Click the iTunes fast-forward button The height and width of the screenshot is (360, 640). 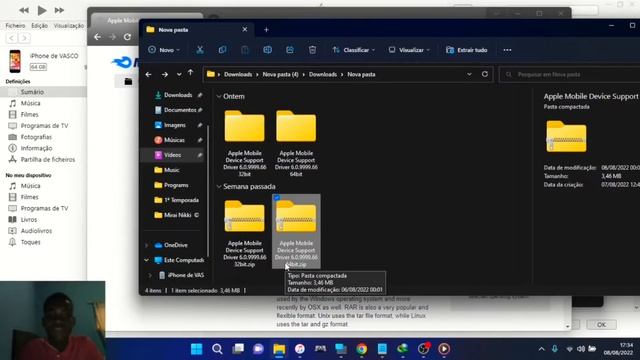coord(59,10)
